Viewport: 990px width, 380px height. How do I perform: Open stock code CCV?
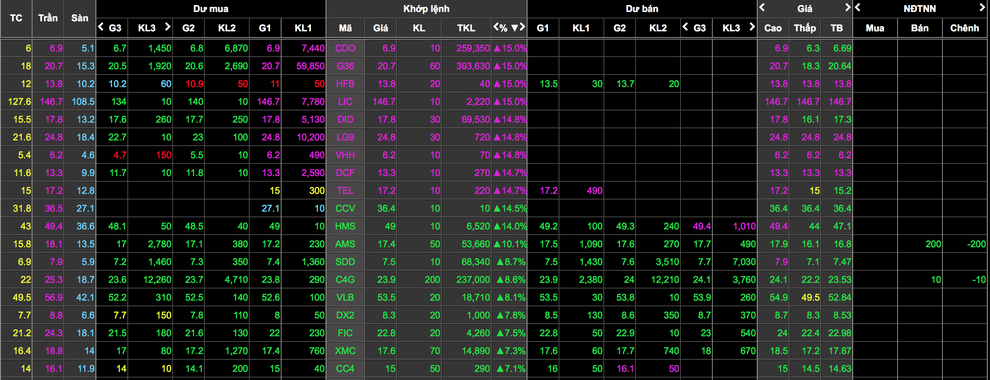pos(345,208)
